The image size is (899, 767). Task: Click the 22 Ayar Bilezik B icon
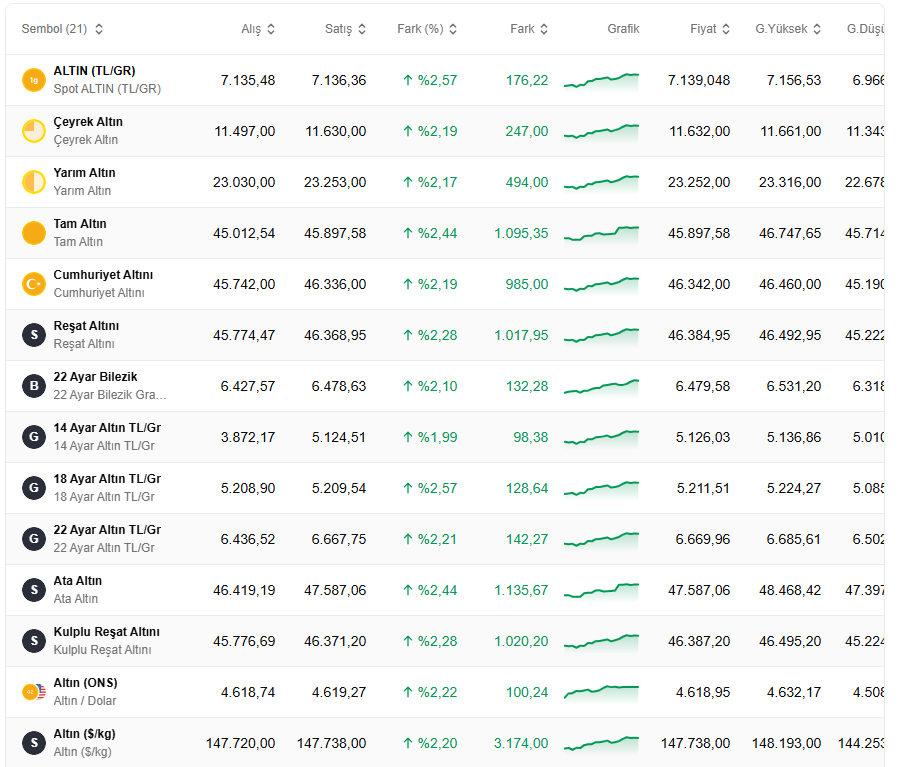click(x=34, y=386)
